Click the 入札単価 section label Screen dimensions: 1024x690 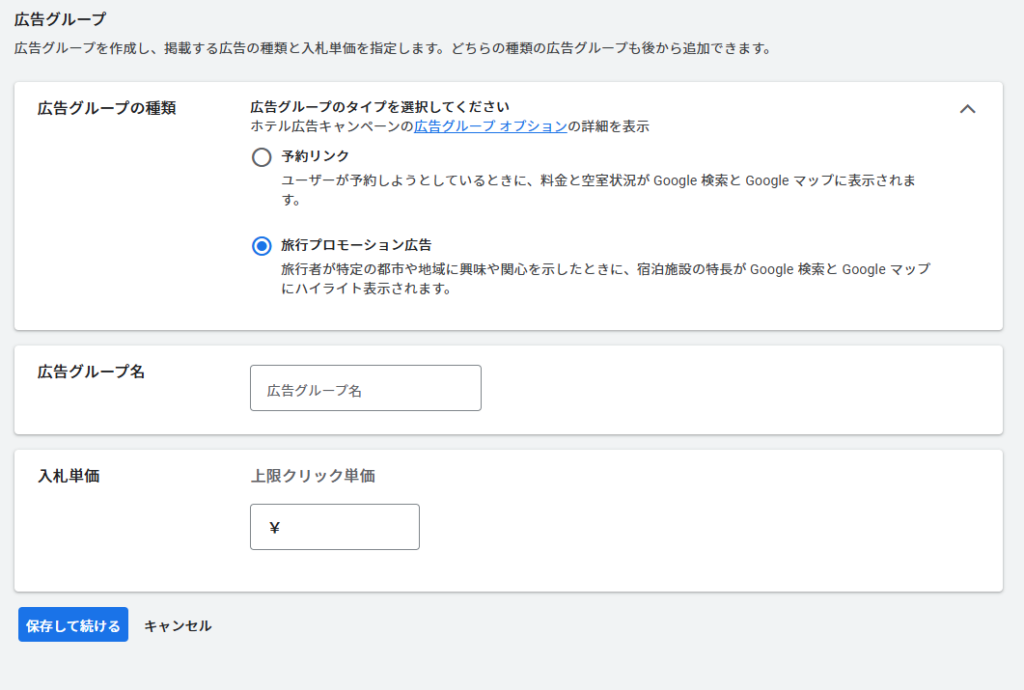[x=69, y=476]
